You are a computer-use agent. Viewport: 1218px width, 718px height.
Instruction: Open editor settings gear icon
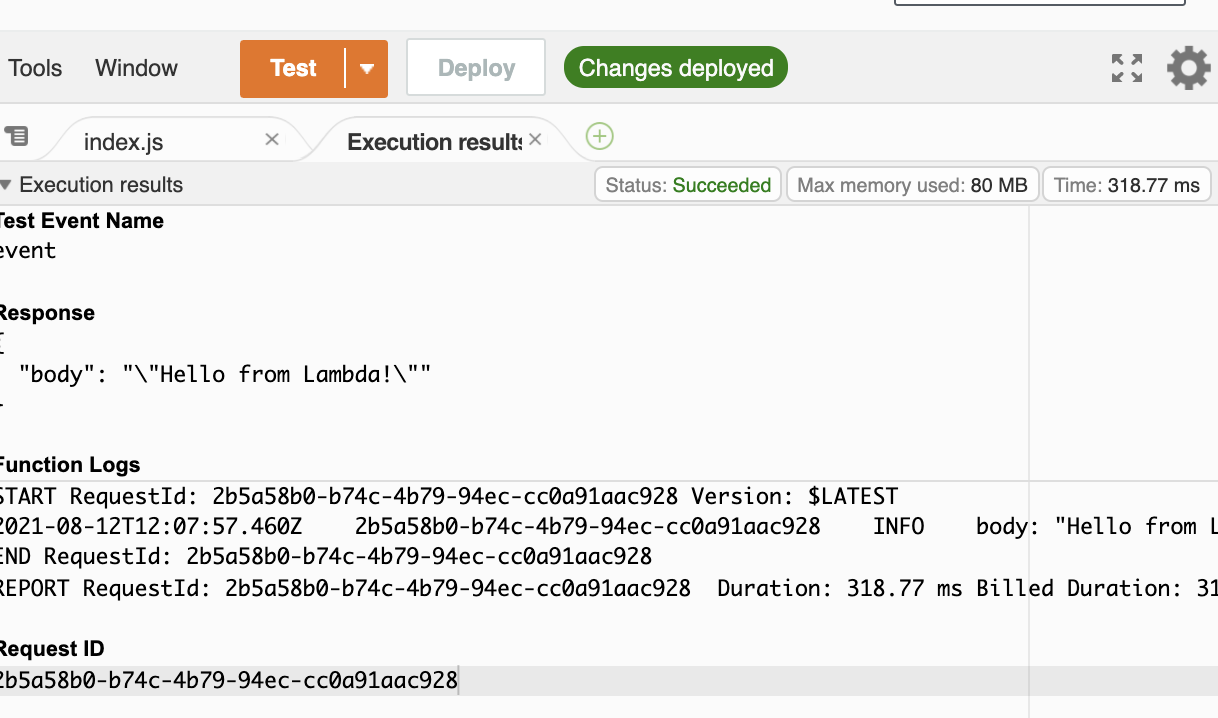[x=1188, y=68]
